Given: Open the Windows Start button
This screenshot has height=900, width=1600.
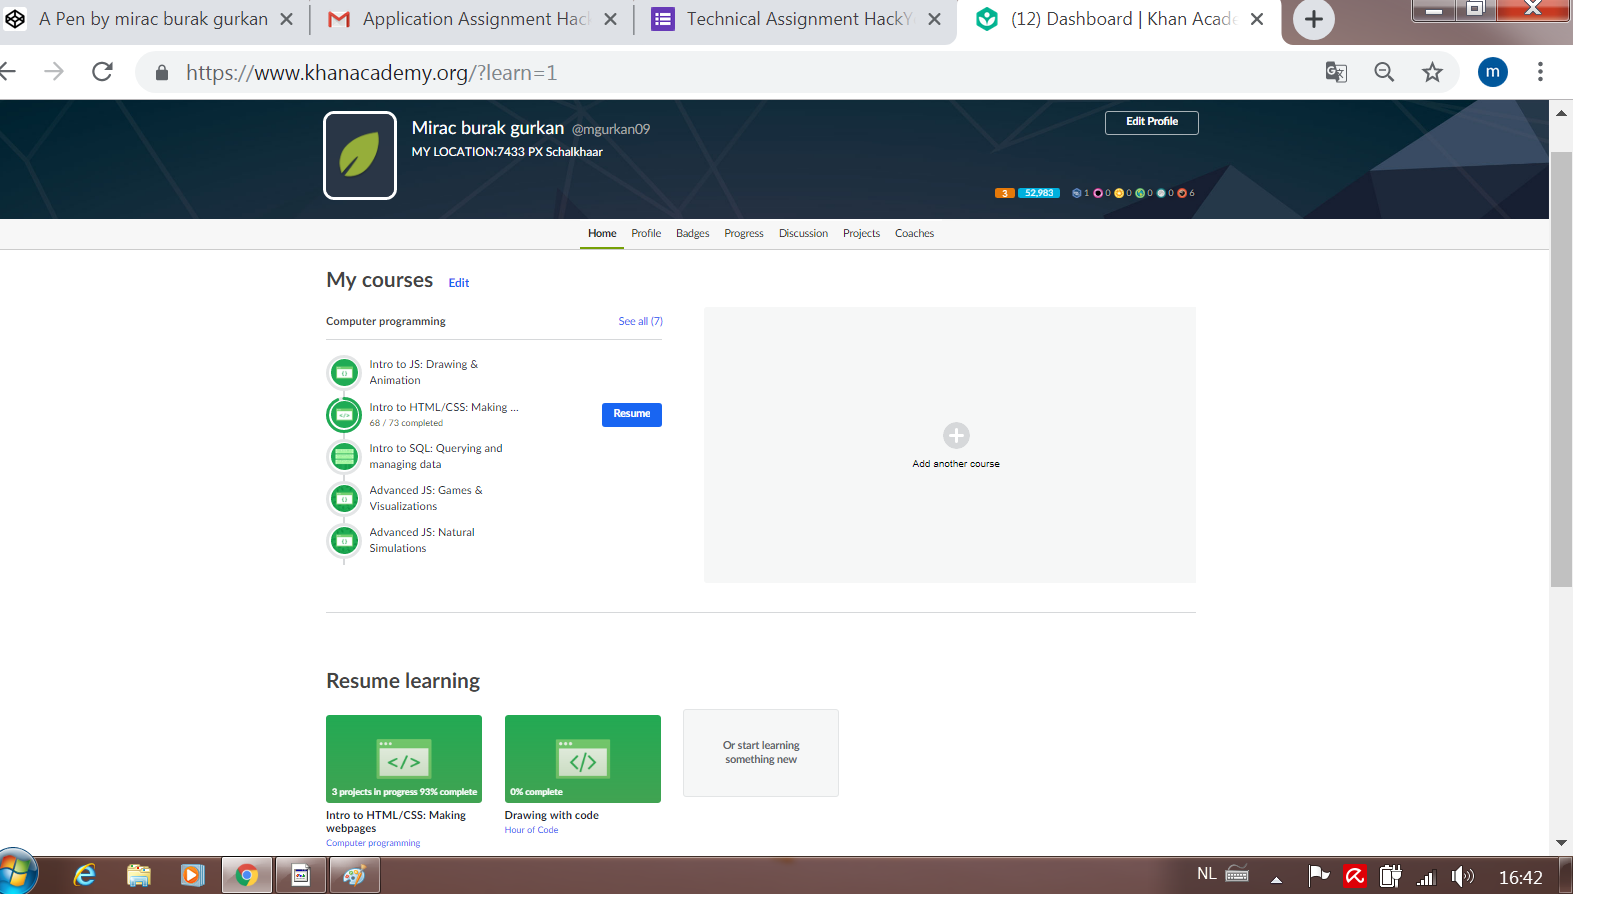Looking at the screenshot, I should [x=16, y=873].
